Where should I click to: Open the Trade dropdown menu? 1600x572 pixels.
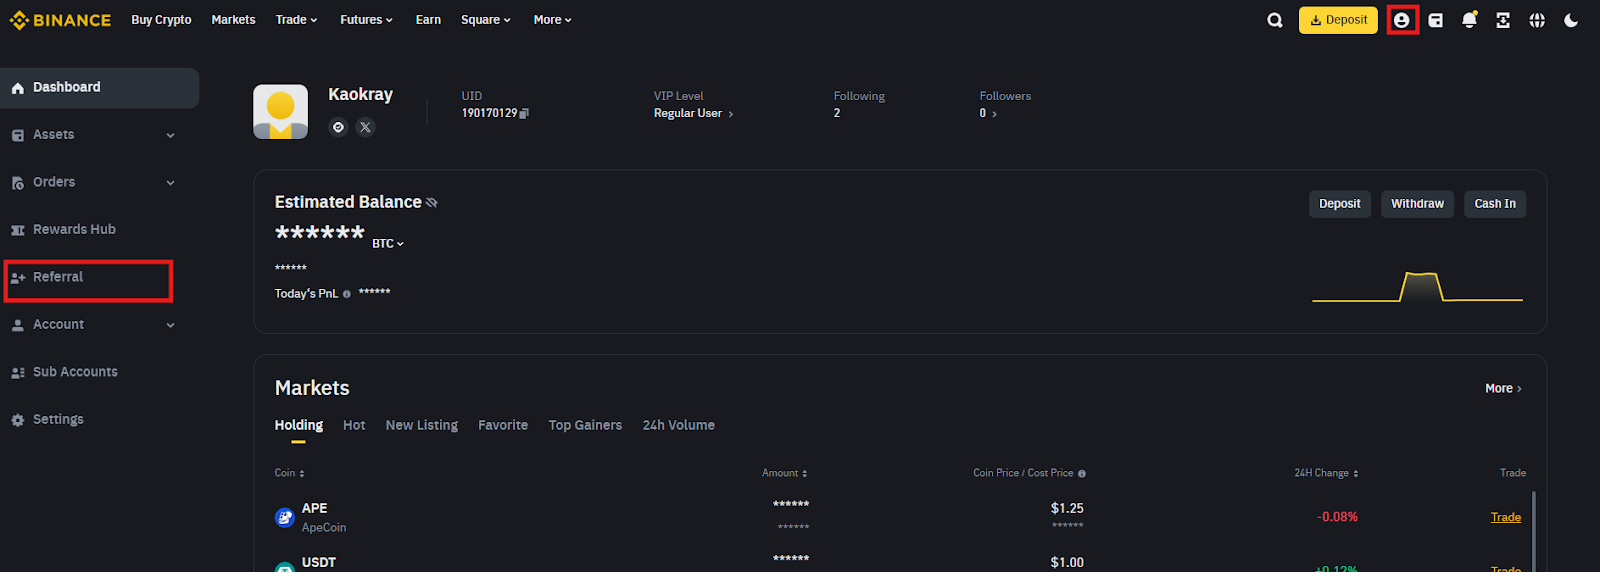(x=296, y=20)
